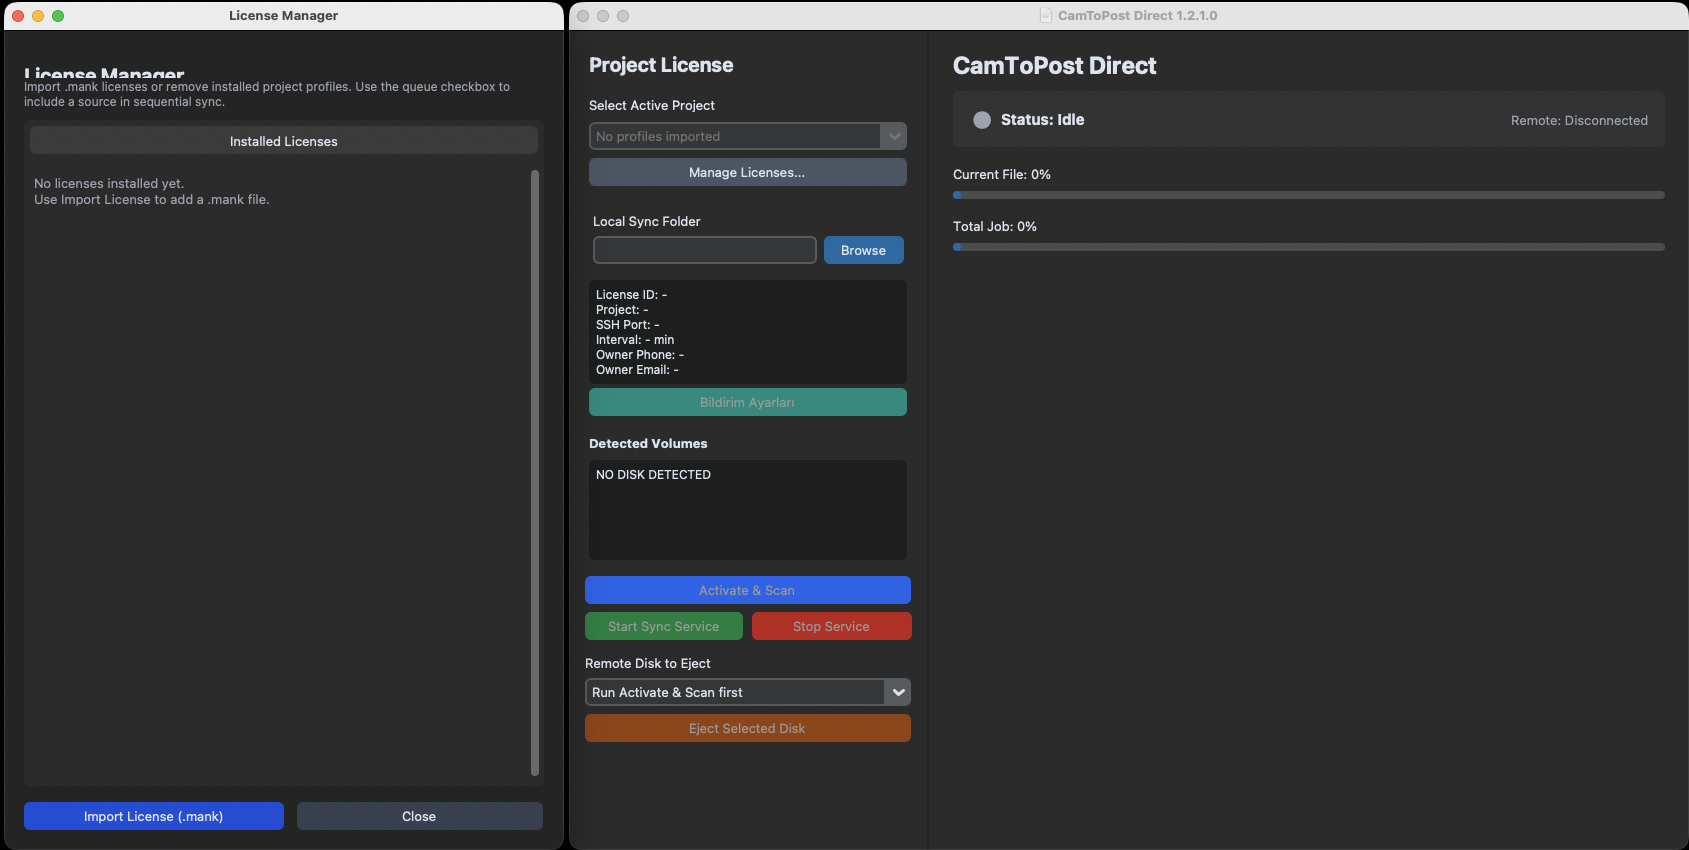Minimize License Manager using the yellow button
Screen dimensions: 1689x850
(38, 16)
